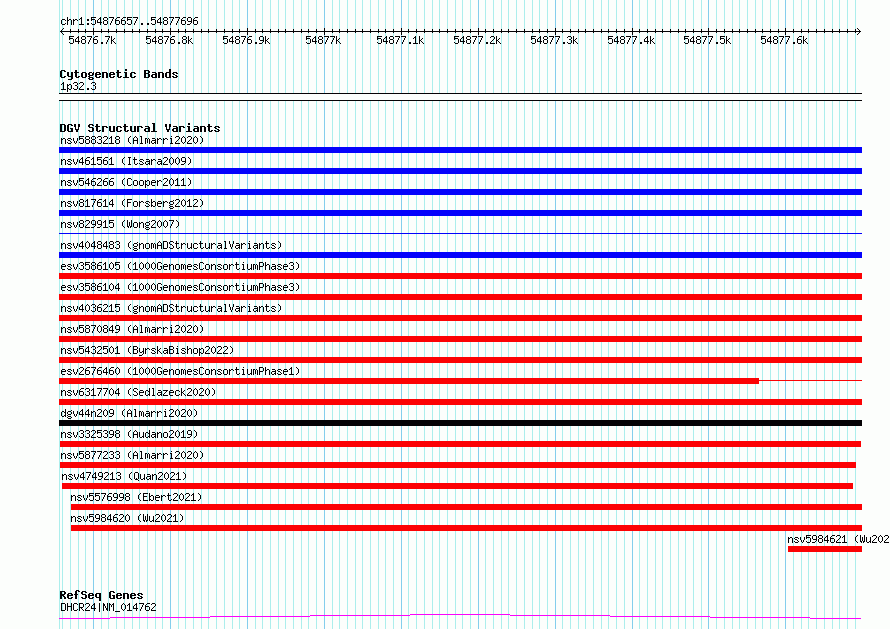Click the nsv5877233 (Almarri2020) label
Screen dimensions: 890x629
click(x=132, y=455)
